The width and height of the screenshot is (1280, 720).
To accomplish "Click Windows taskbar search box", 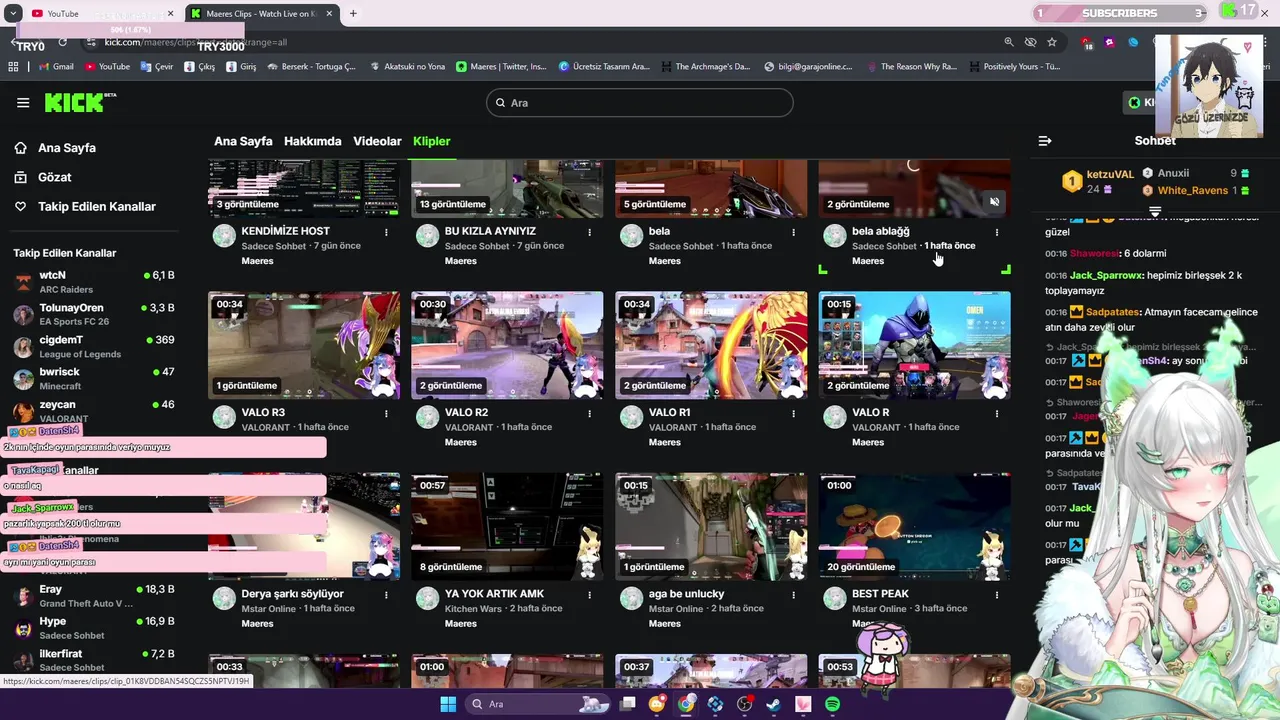I will click(538, 704).
